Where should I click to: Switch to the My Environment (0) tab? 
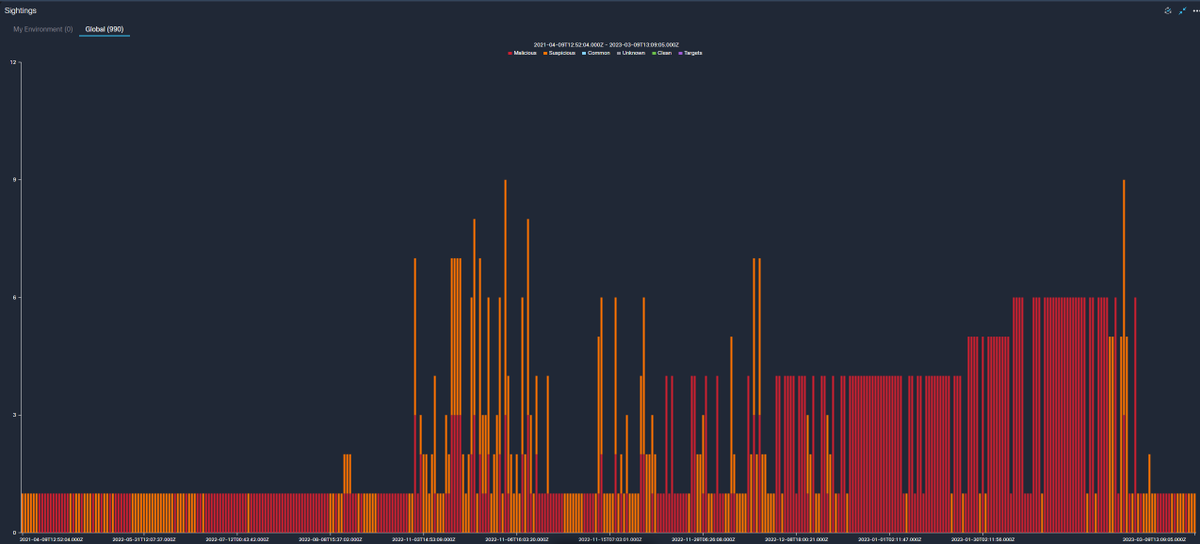click(x=42, y=29)
